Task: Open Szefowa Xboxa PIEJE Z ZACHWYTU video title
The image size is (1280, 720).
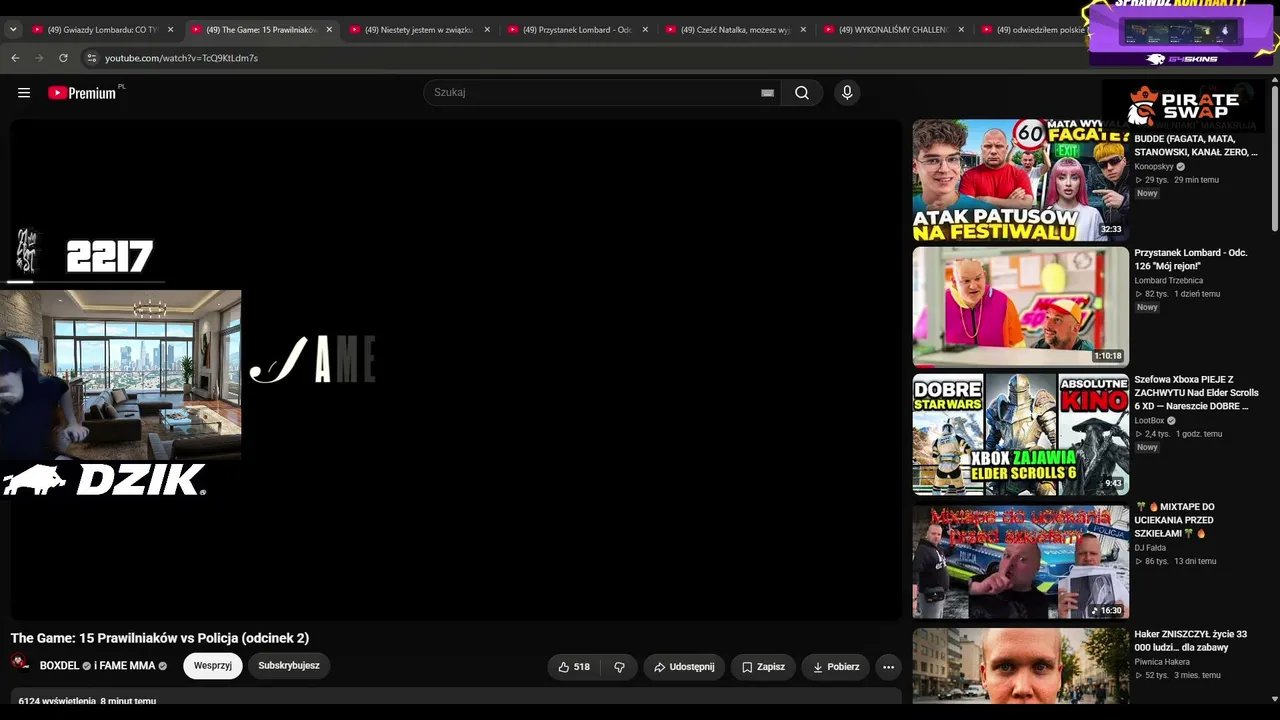Action: tap(1196, 393)
